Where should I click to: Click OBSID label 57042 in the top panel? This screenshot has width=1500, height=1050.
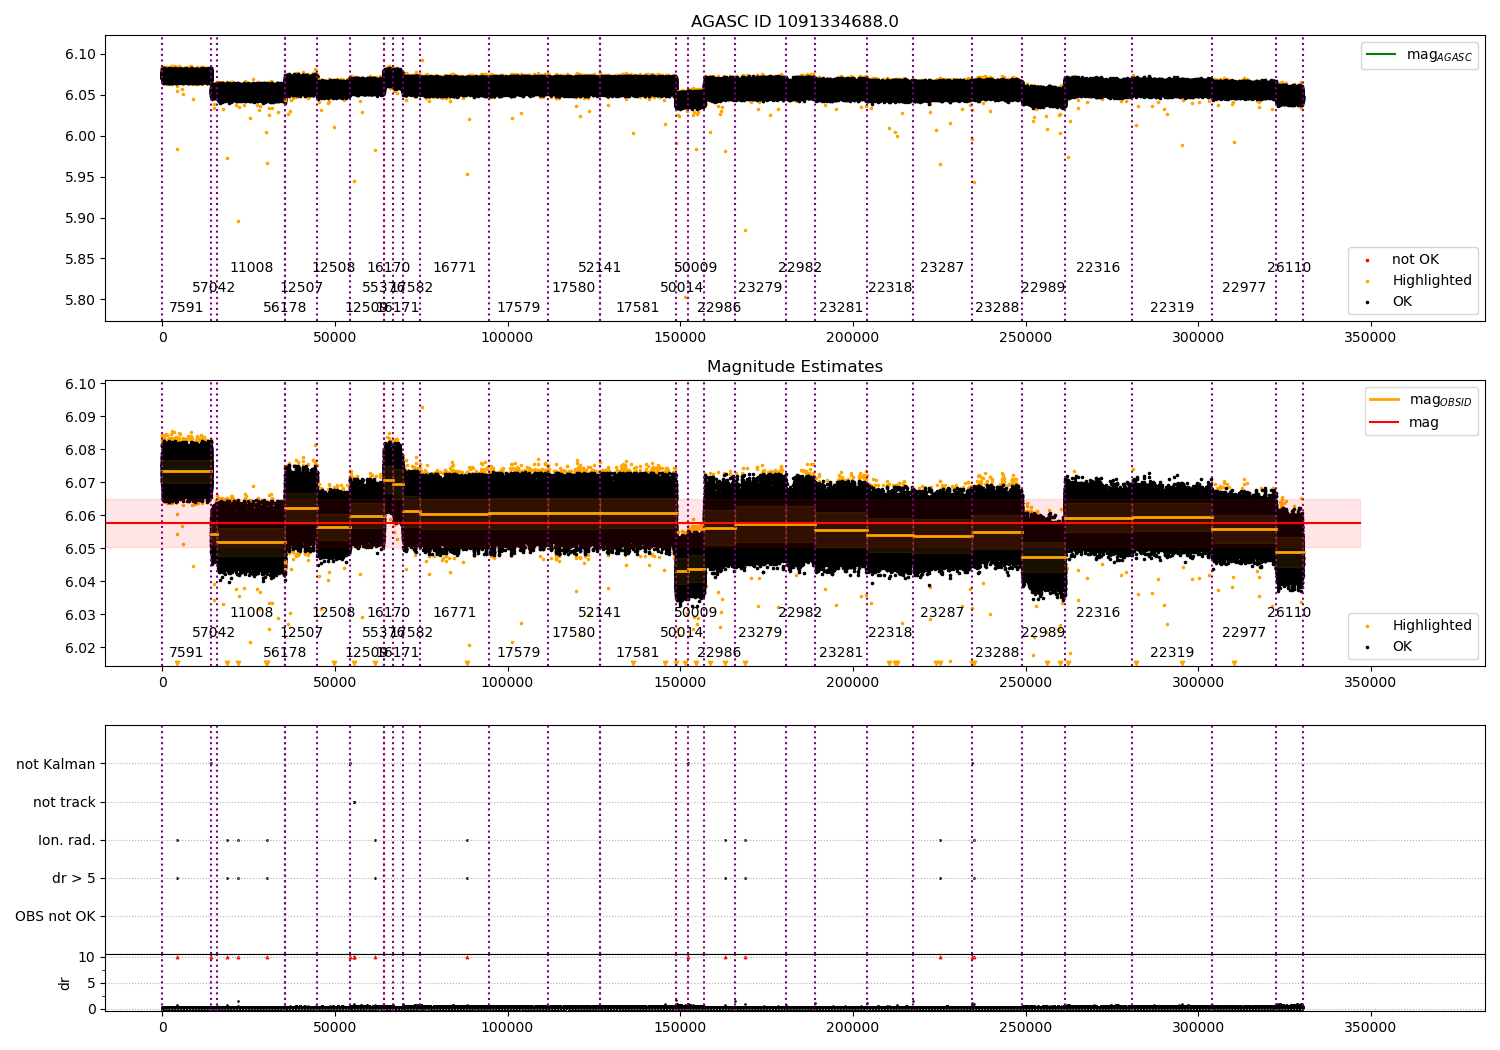(214, 288)
